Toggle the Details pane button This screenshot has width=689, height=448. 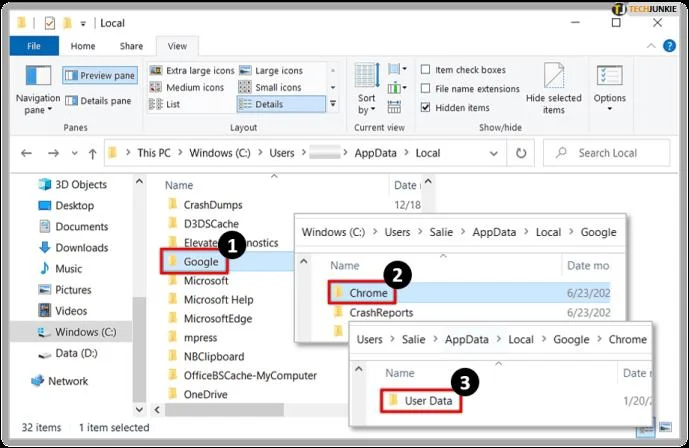[98, 101]
